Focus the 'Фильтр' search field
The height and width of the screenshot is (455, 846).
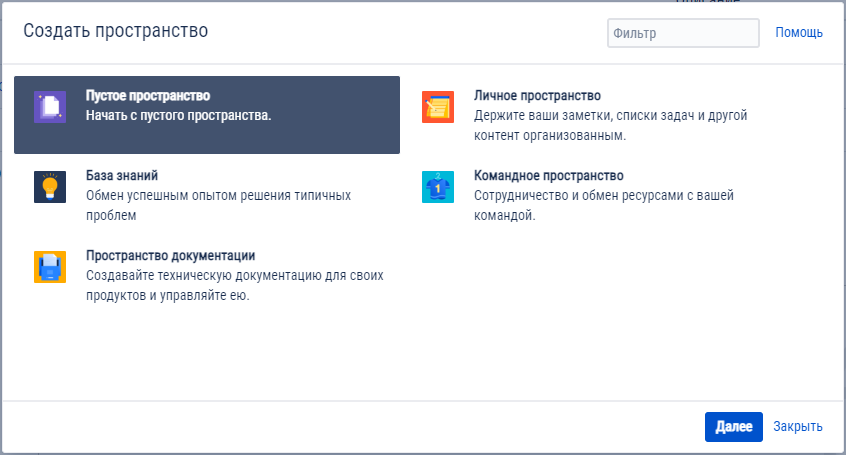(x=683, y=33)
